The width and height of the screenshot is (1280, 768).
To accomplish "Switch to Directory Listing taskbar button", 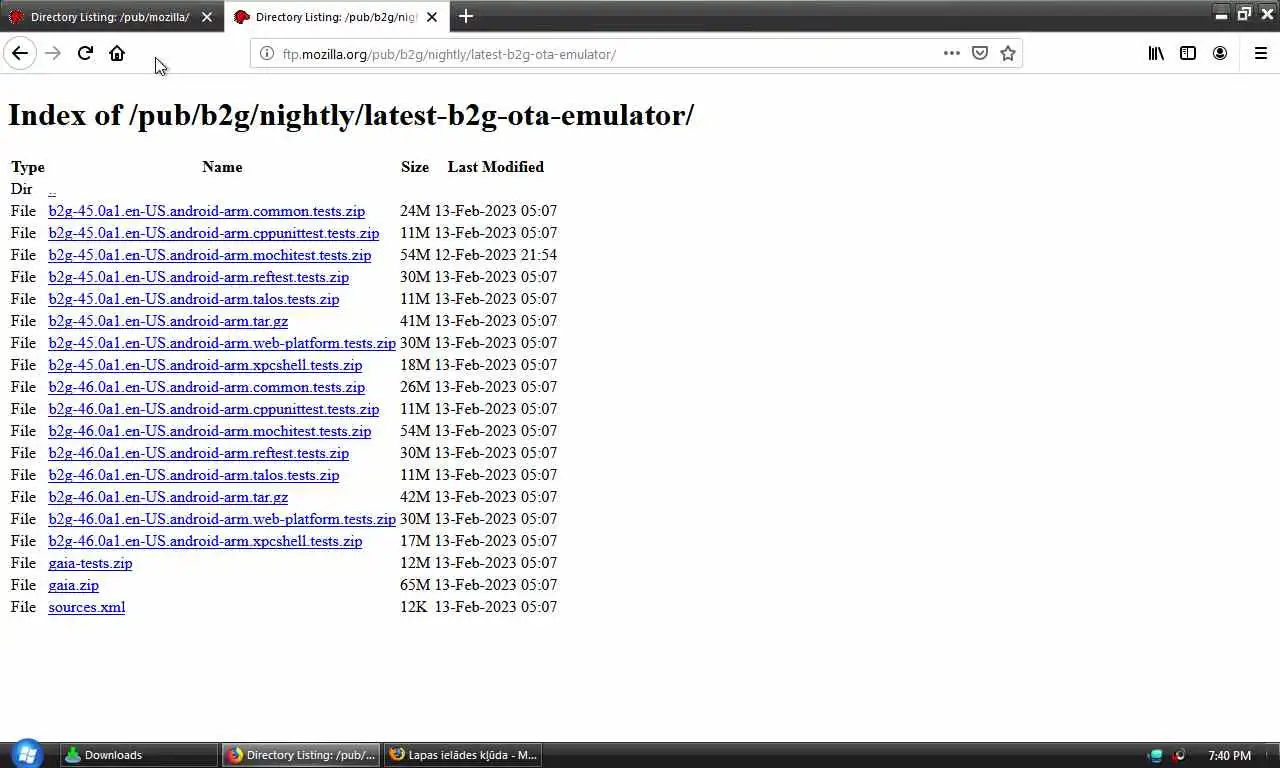I will pos(300,755).
